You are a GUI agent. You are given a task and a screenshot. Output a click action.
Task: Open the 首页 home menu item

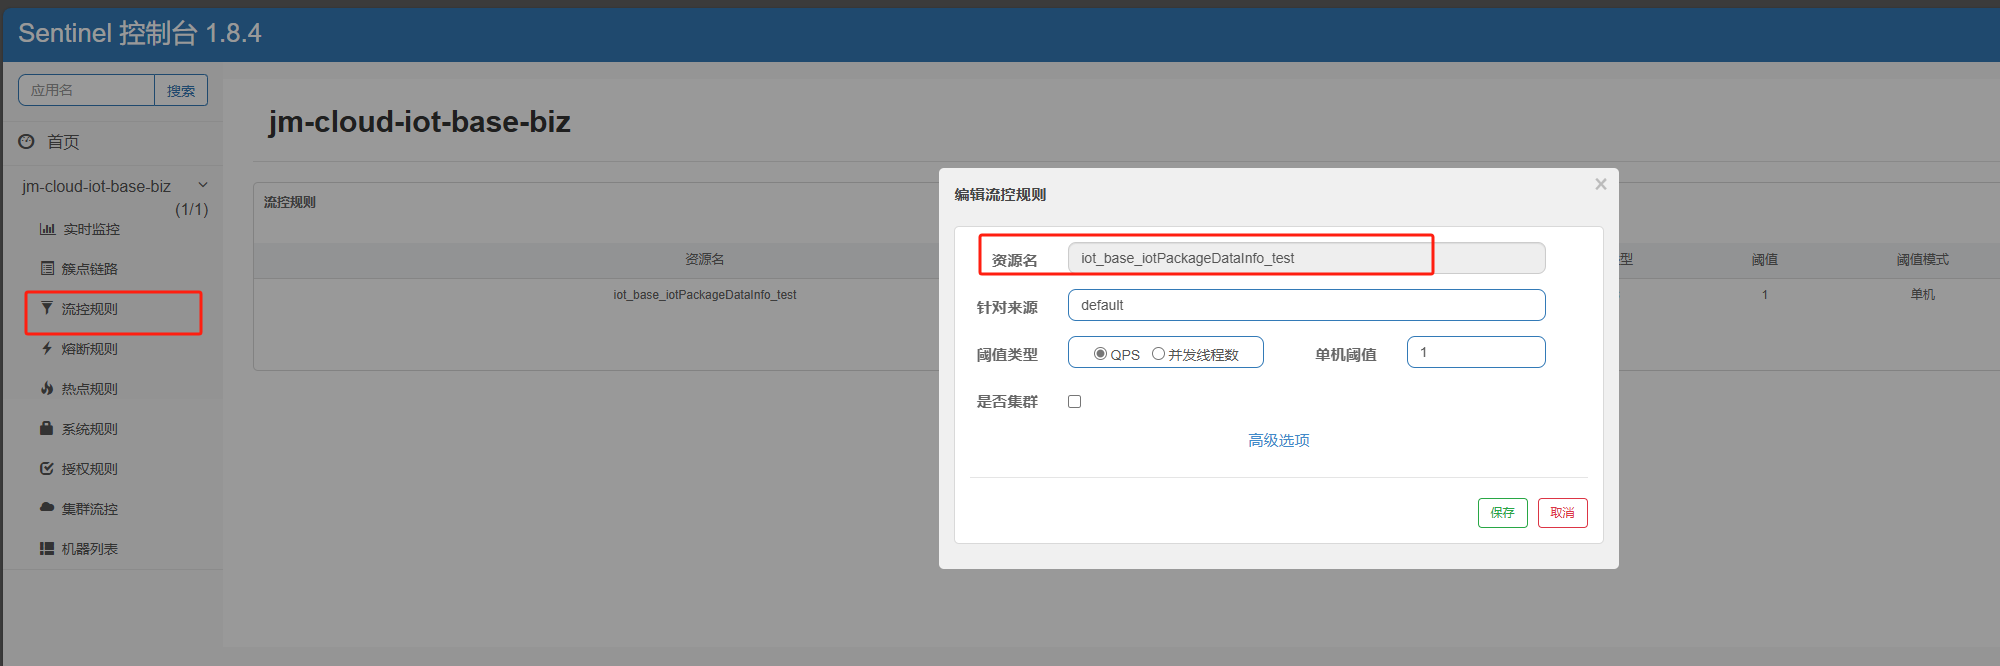63,142
